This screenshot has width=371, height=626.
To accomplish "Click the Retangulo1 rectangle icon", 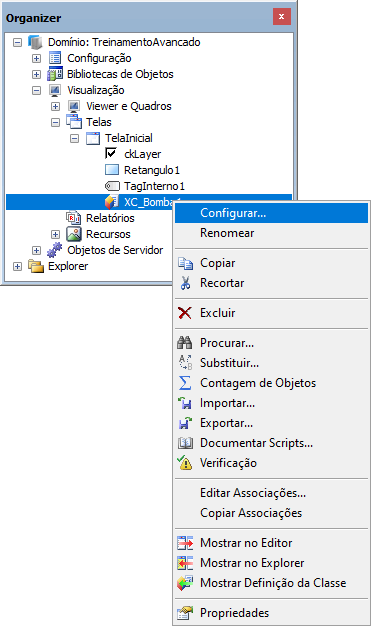I will pos(112,170).
